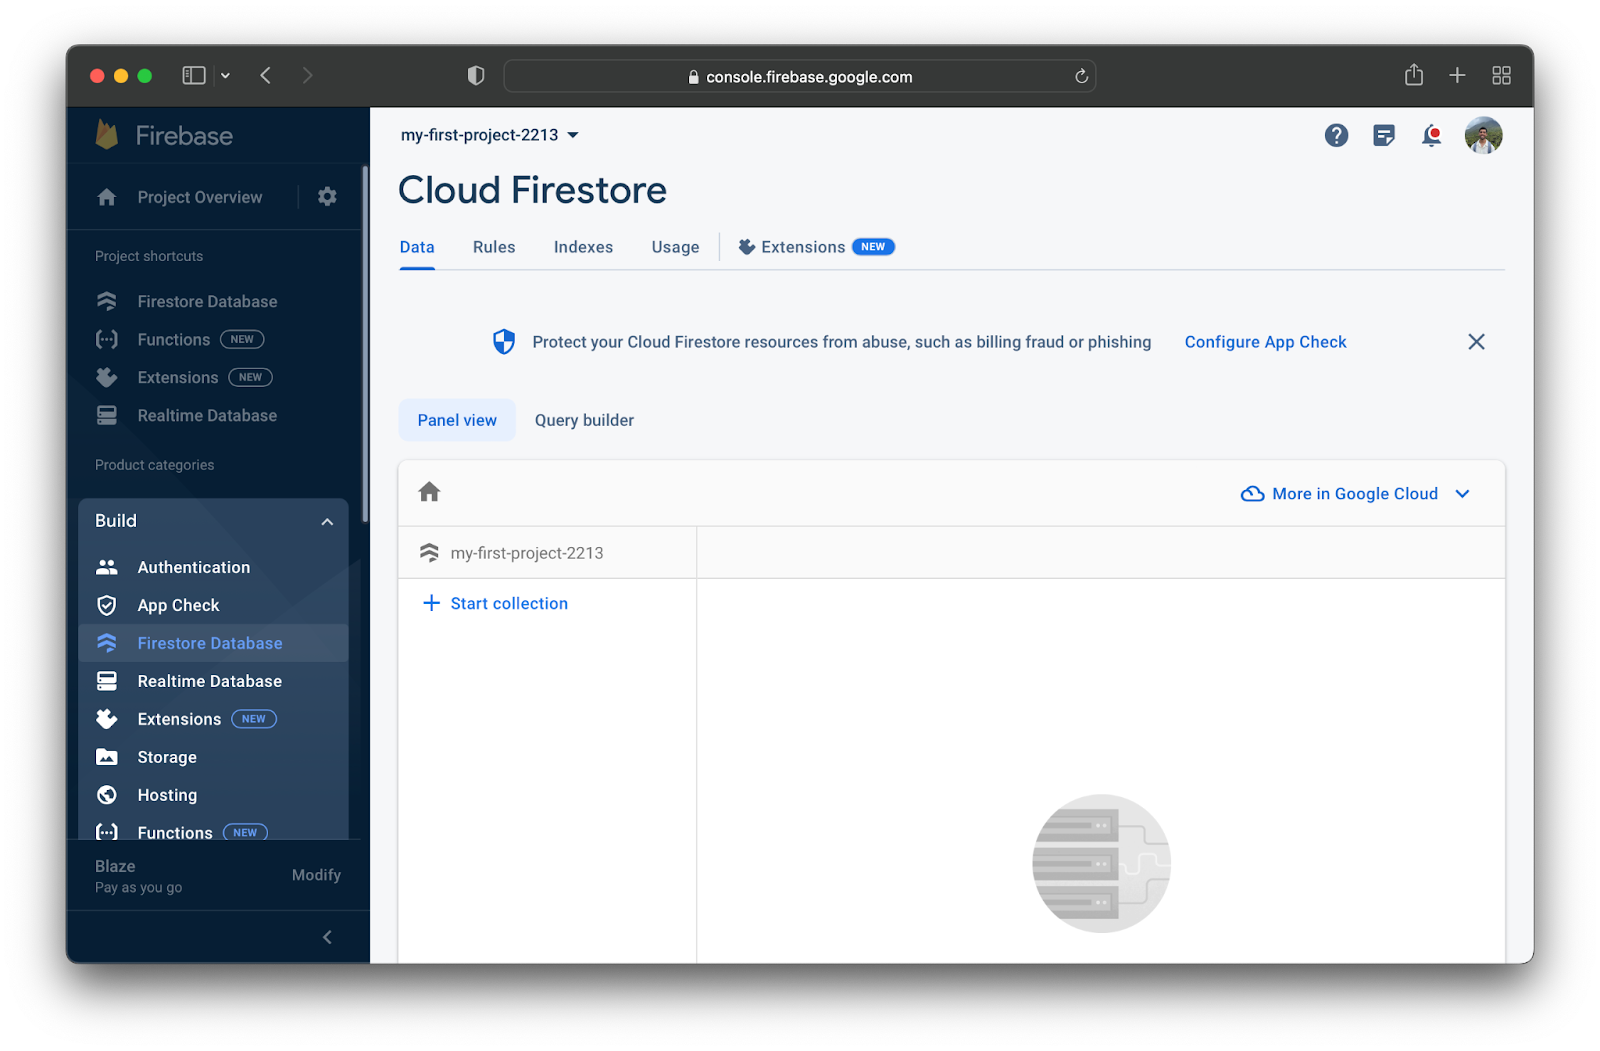The height and width of the screenshot is (1051, 1600).
Task: Open the release notes icon
Action: pyautogui.click(x=1384, y=135)
